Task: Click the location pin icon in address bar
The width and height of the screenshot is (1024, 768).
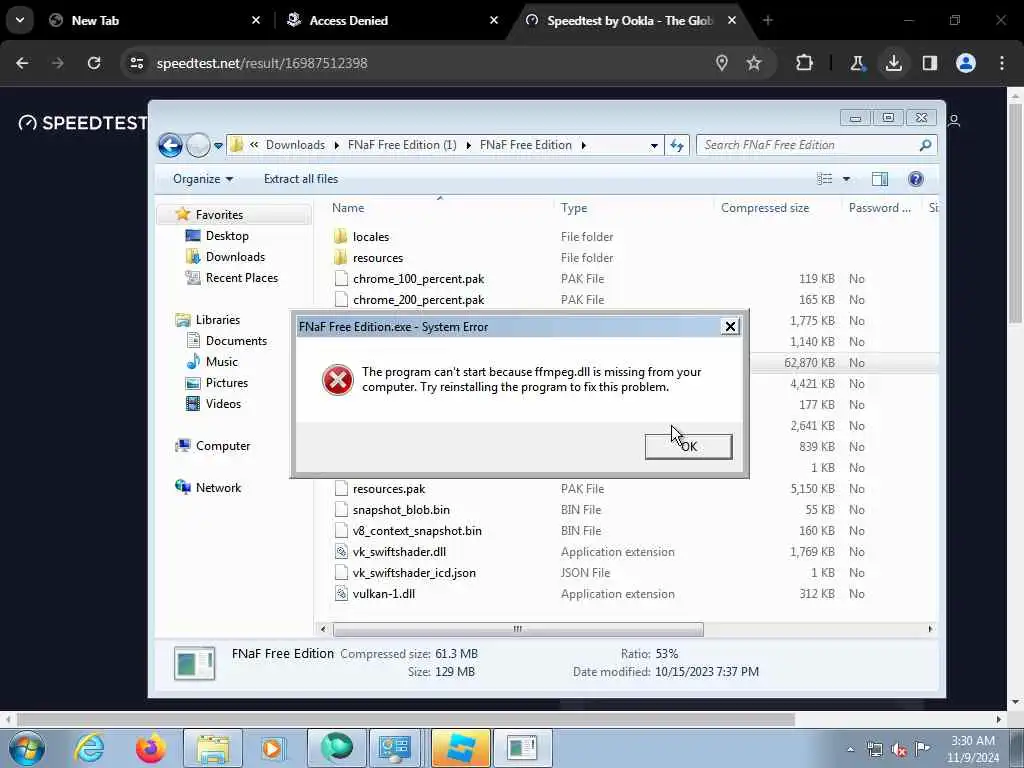Action: (x=722, y=63)
